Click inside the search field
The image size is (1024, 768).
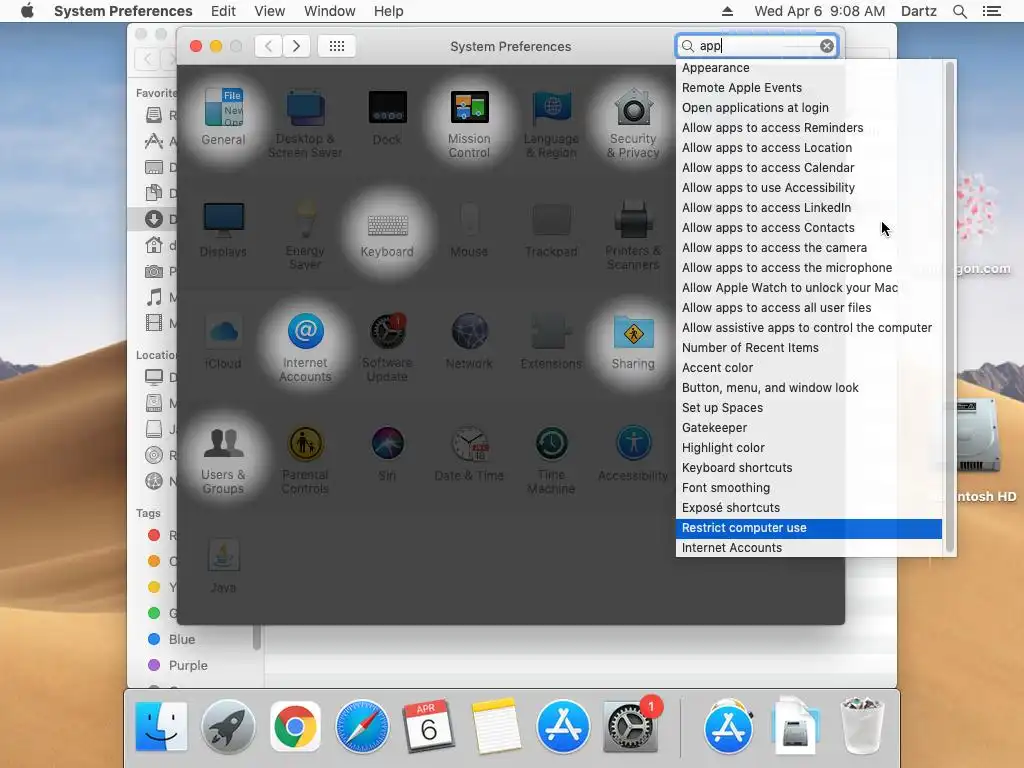pos(758,46)
